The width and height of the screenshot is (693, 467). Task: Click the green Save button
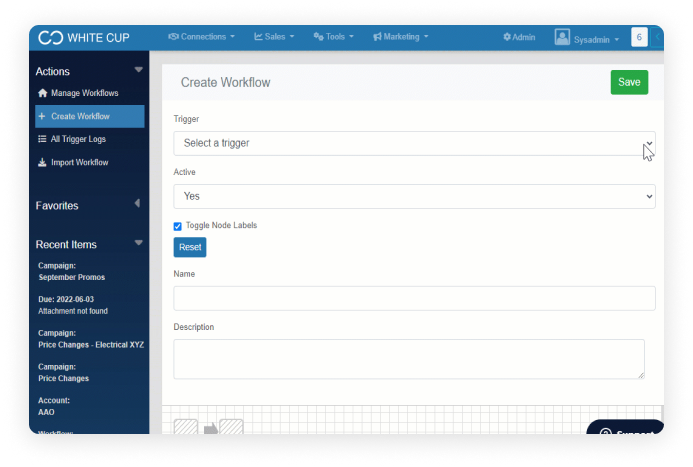click(629, 82)
